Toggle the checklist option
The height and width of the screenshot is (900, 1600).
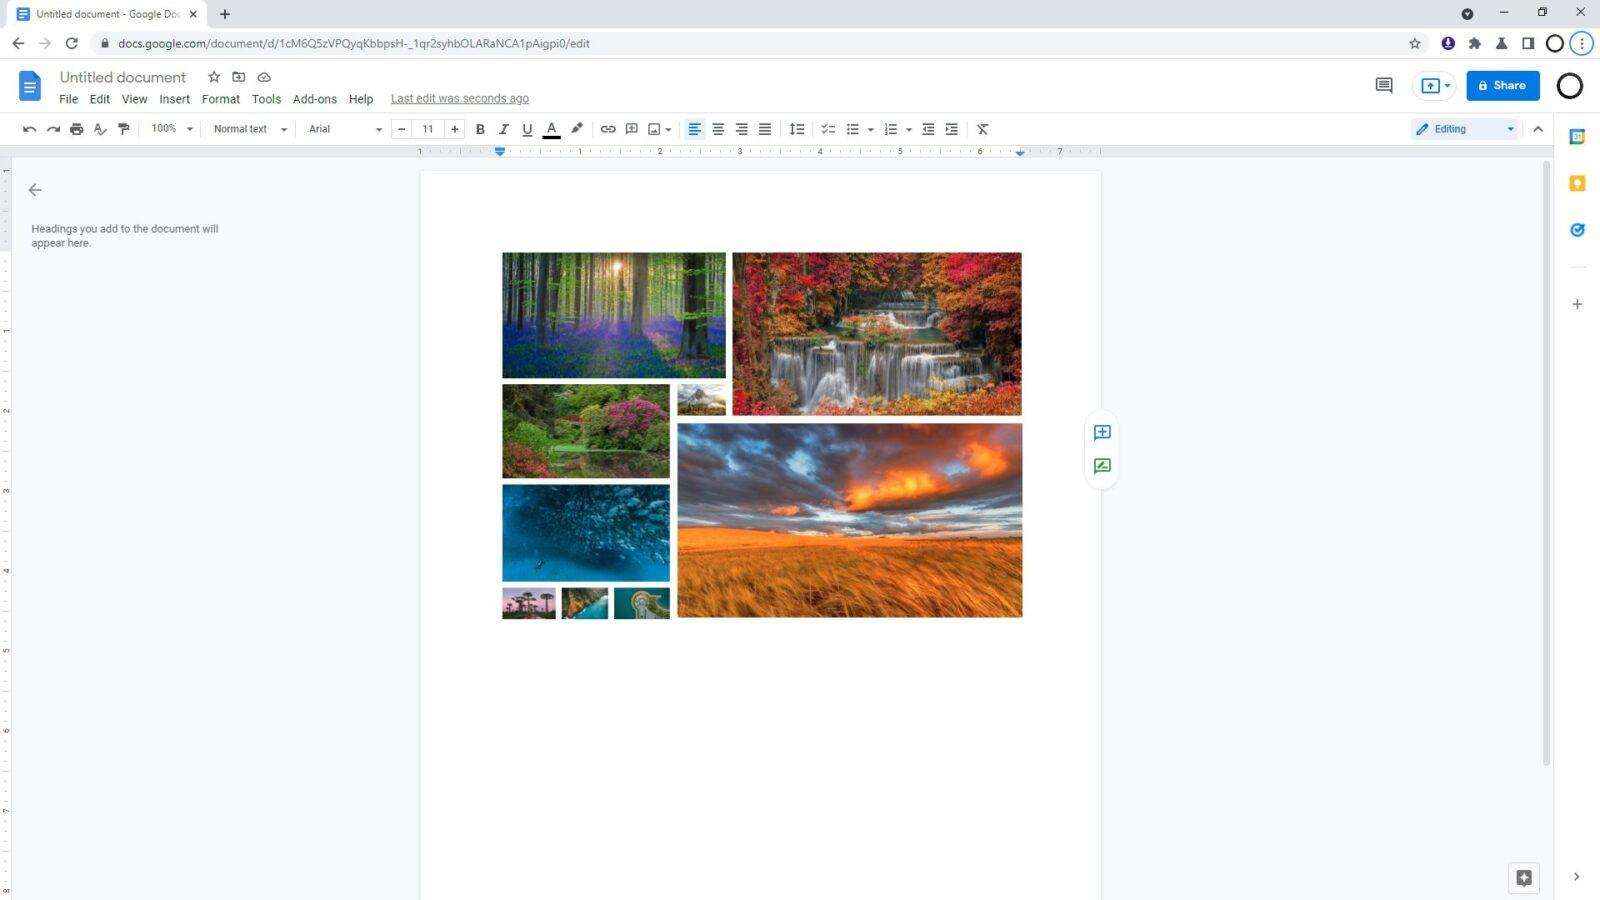pyautogui.click(x=827, y=128)
